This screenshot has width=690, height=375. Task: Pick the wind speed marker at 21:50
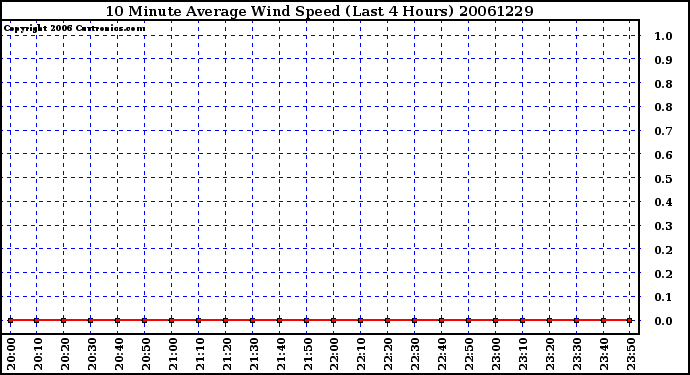coord(307,320)
